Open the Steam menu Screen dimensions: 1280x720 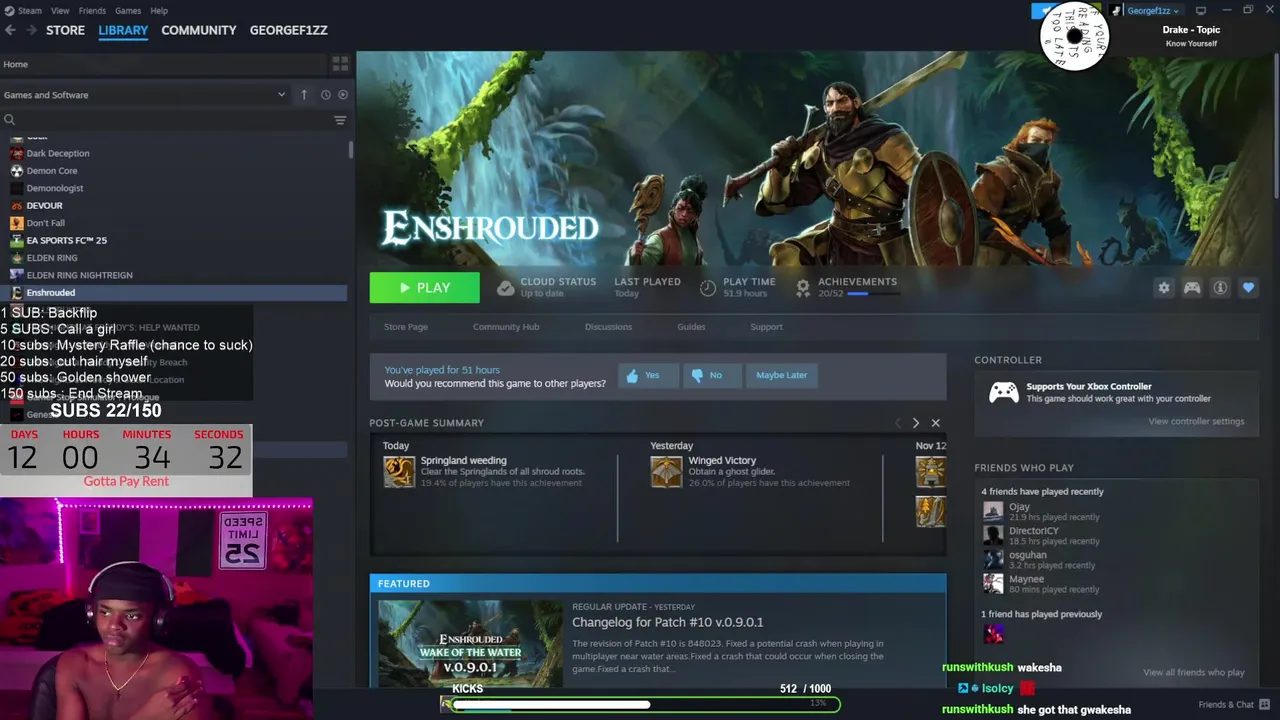29,11
